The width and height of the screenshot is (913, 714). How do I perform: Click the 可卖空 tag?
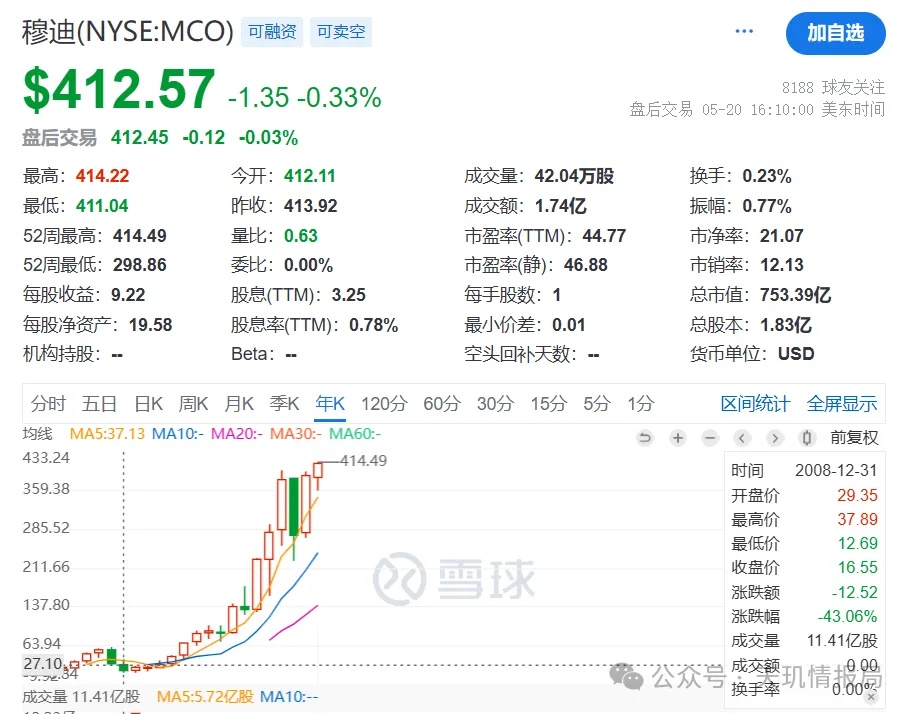(x=341, y=31)
